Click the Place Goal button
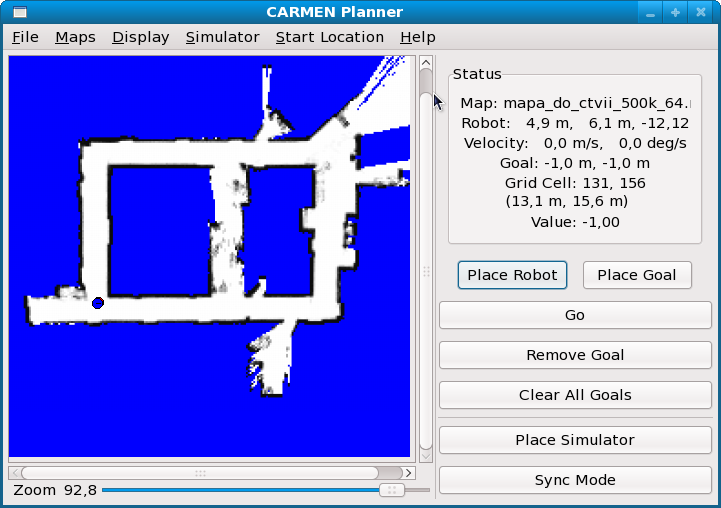Viewport: 721px width, 508px height. pos(637,275)
